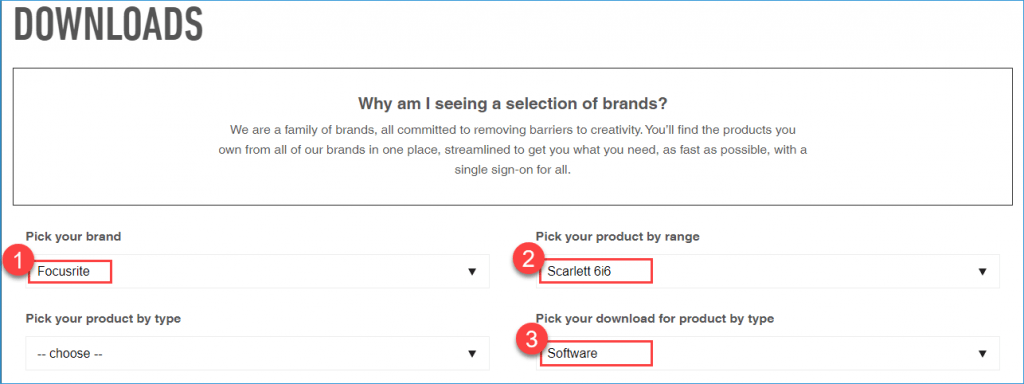Click the -- choose -- placeholder text
The height and width of the screenshot is (384, 1024).
[70, 353]
